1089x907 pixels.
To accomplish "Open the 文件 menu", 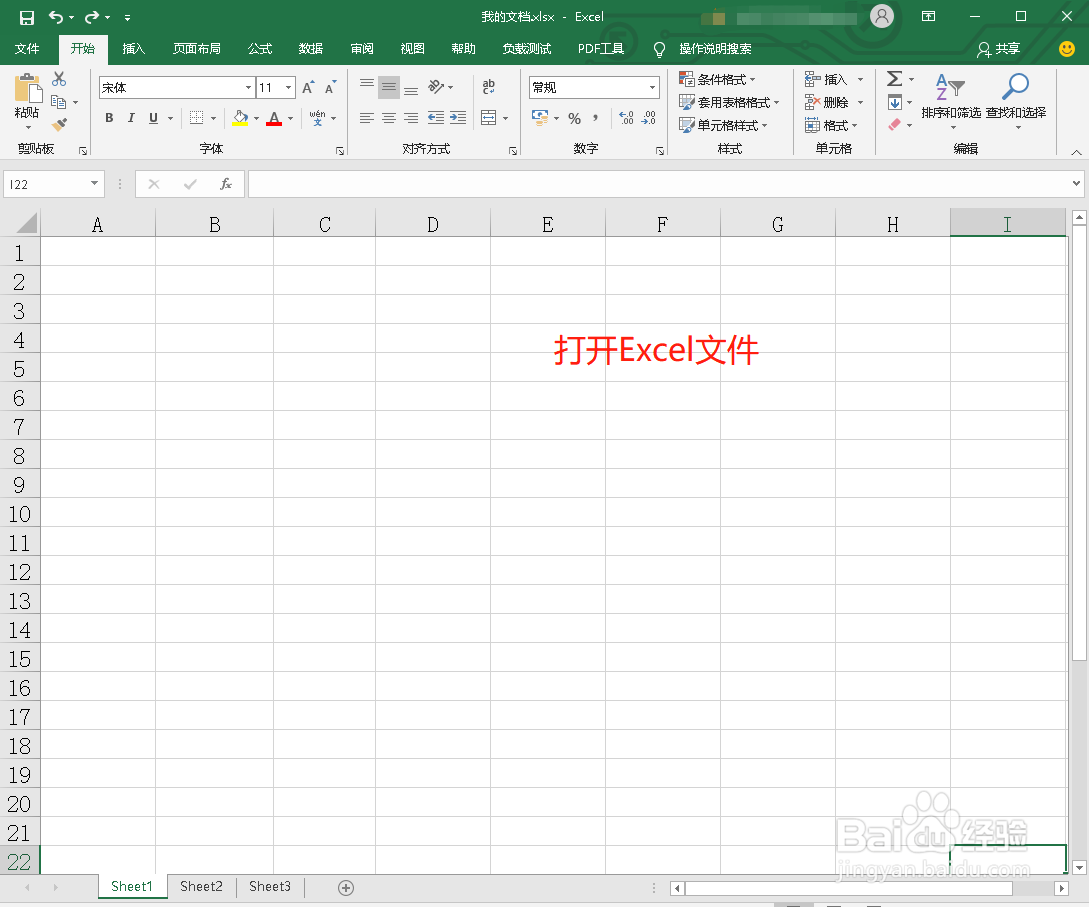I will tap(27, 49).
